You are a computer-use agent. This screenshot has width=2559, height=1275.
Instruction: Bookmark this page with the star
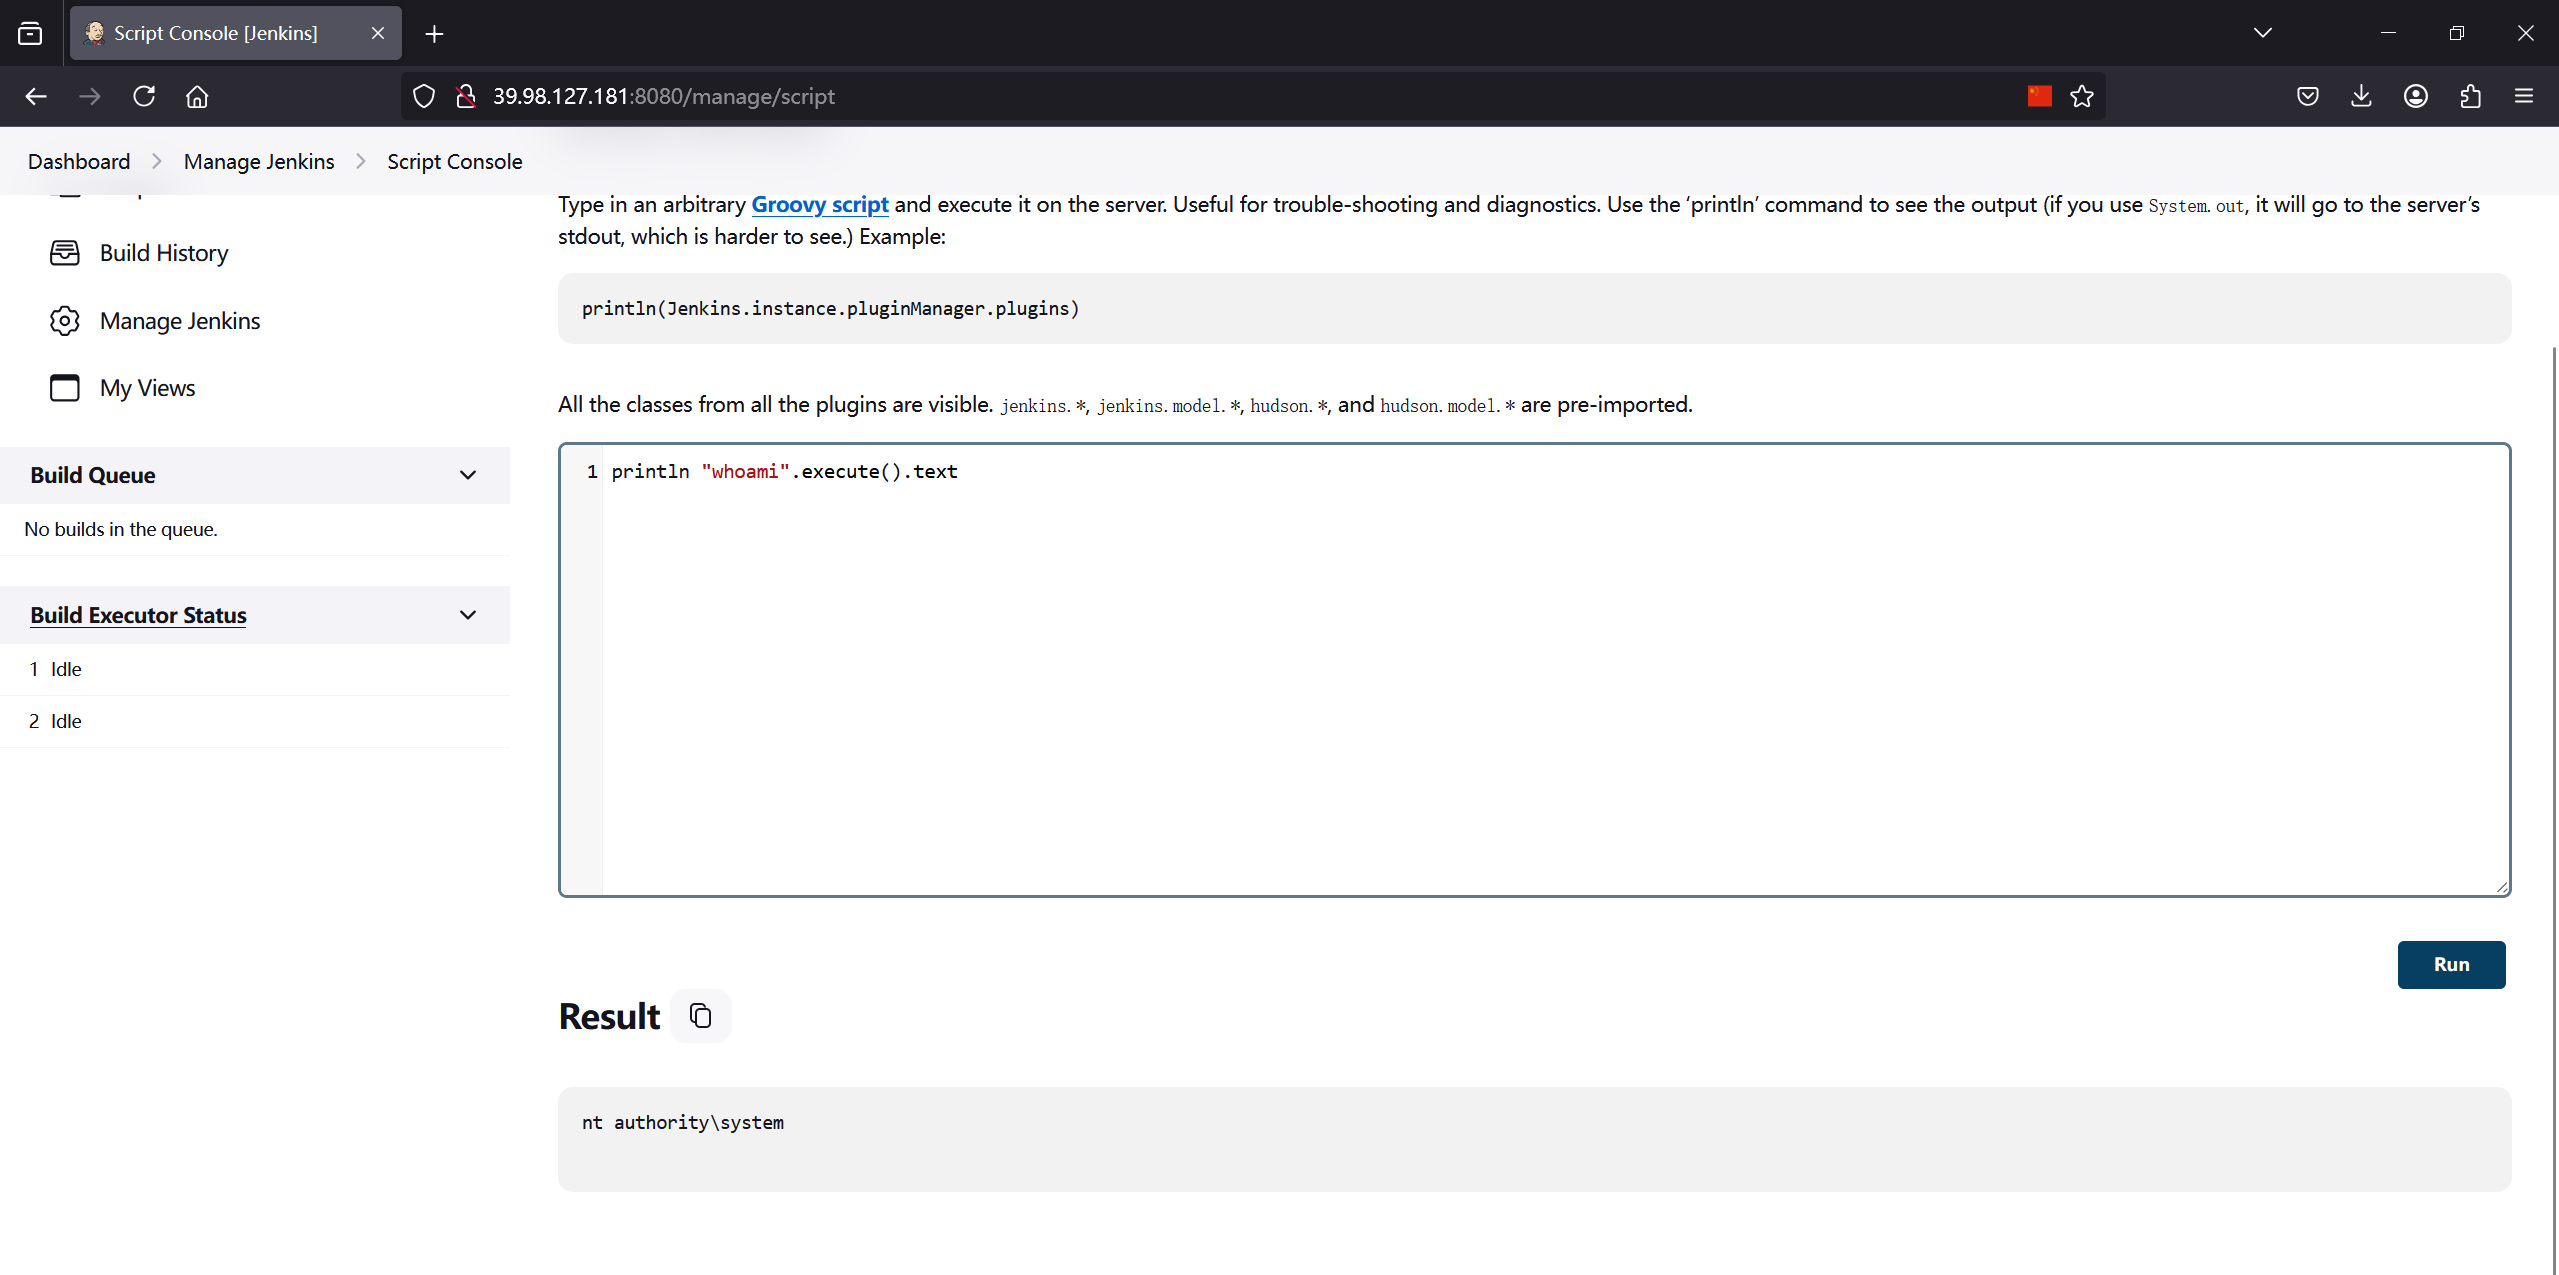[2082, 96]
